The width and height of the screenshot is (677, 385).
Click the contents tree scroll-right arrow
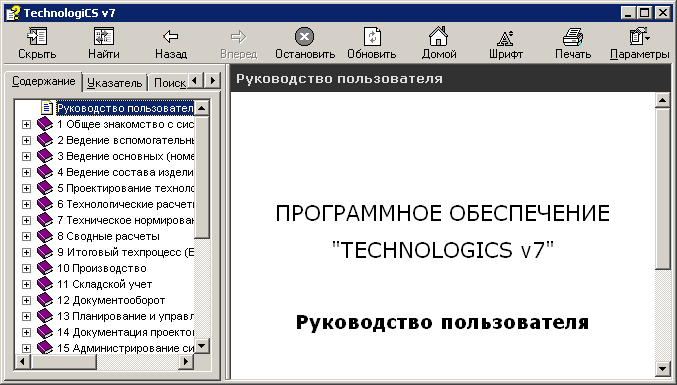[x=186, y=361]
